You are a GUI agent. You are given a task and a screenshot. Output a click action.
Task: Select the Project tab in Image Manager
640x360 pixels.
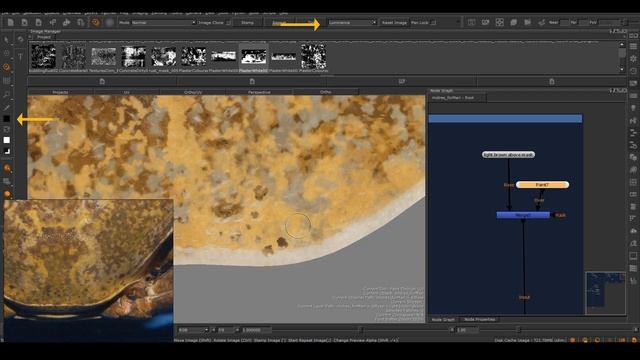[44, 37]
